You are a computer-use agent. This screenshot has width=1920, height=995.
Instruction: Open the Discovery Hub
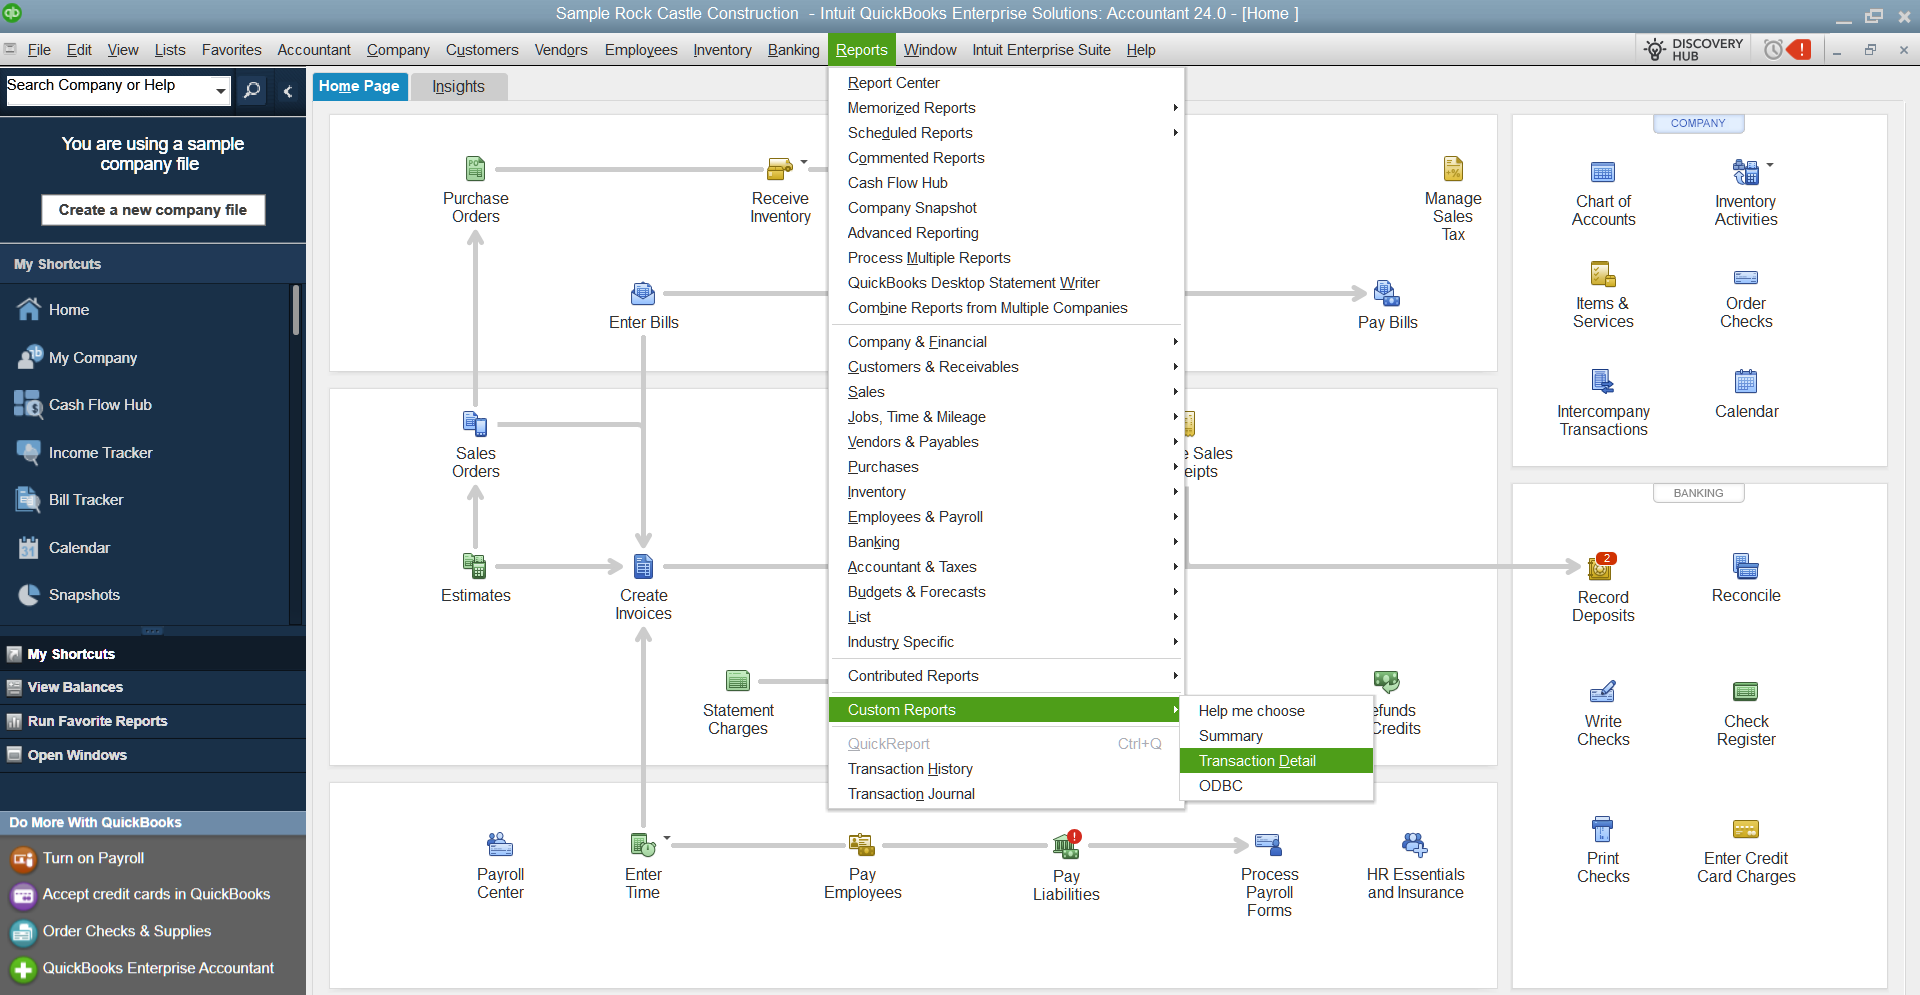1693,49
